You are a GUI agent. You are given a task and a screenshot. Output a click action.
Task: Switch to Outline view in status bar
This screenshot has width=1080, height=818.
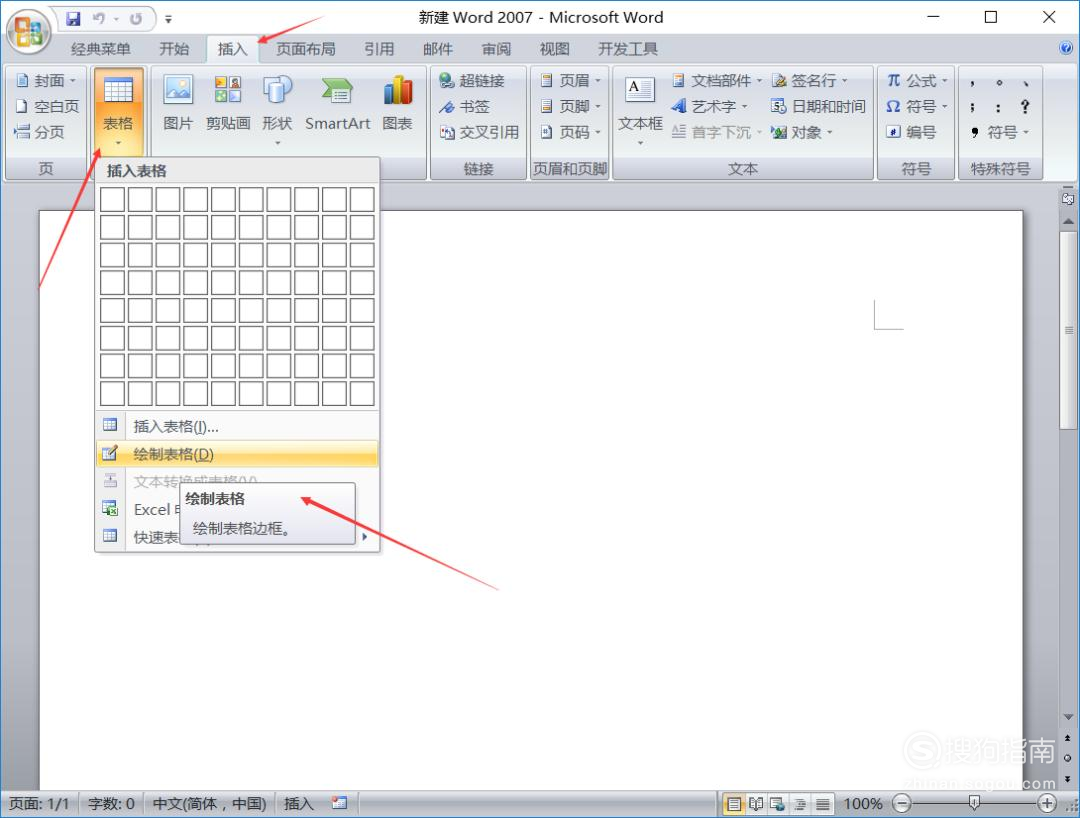coord(800,804)
